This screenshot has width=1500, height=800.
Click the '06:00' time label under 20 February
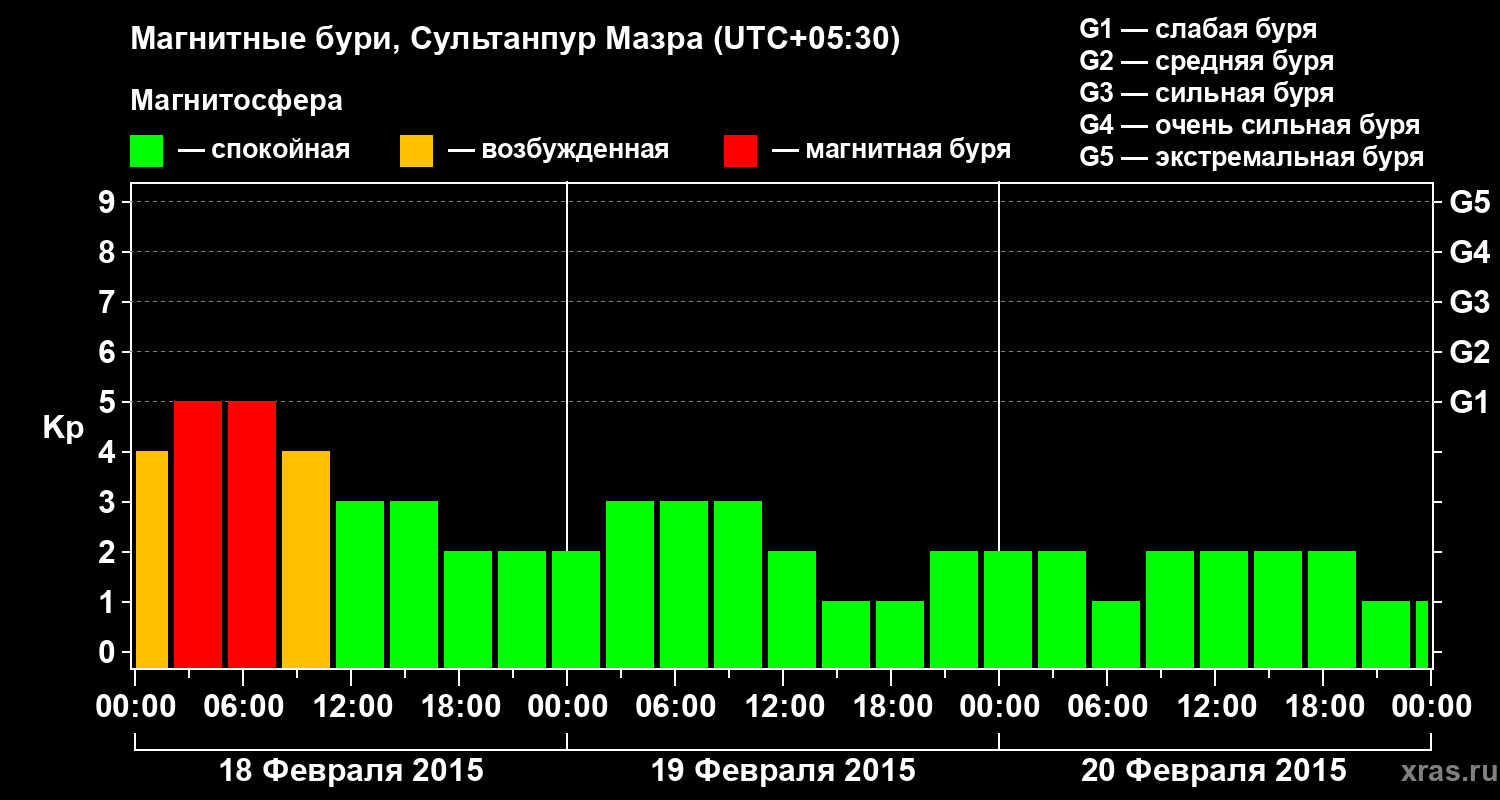[1107, 707]
